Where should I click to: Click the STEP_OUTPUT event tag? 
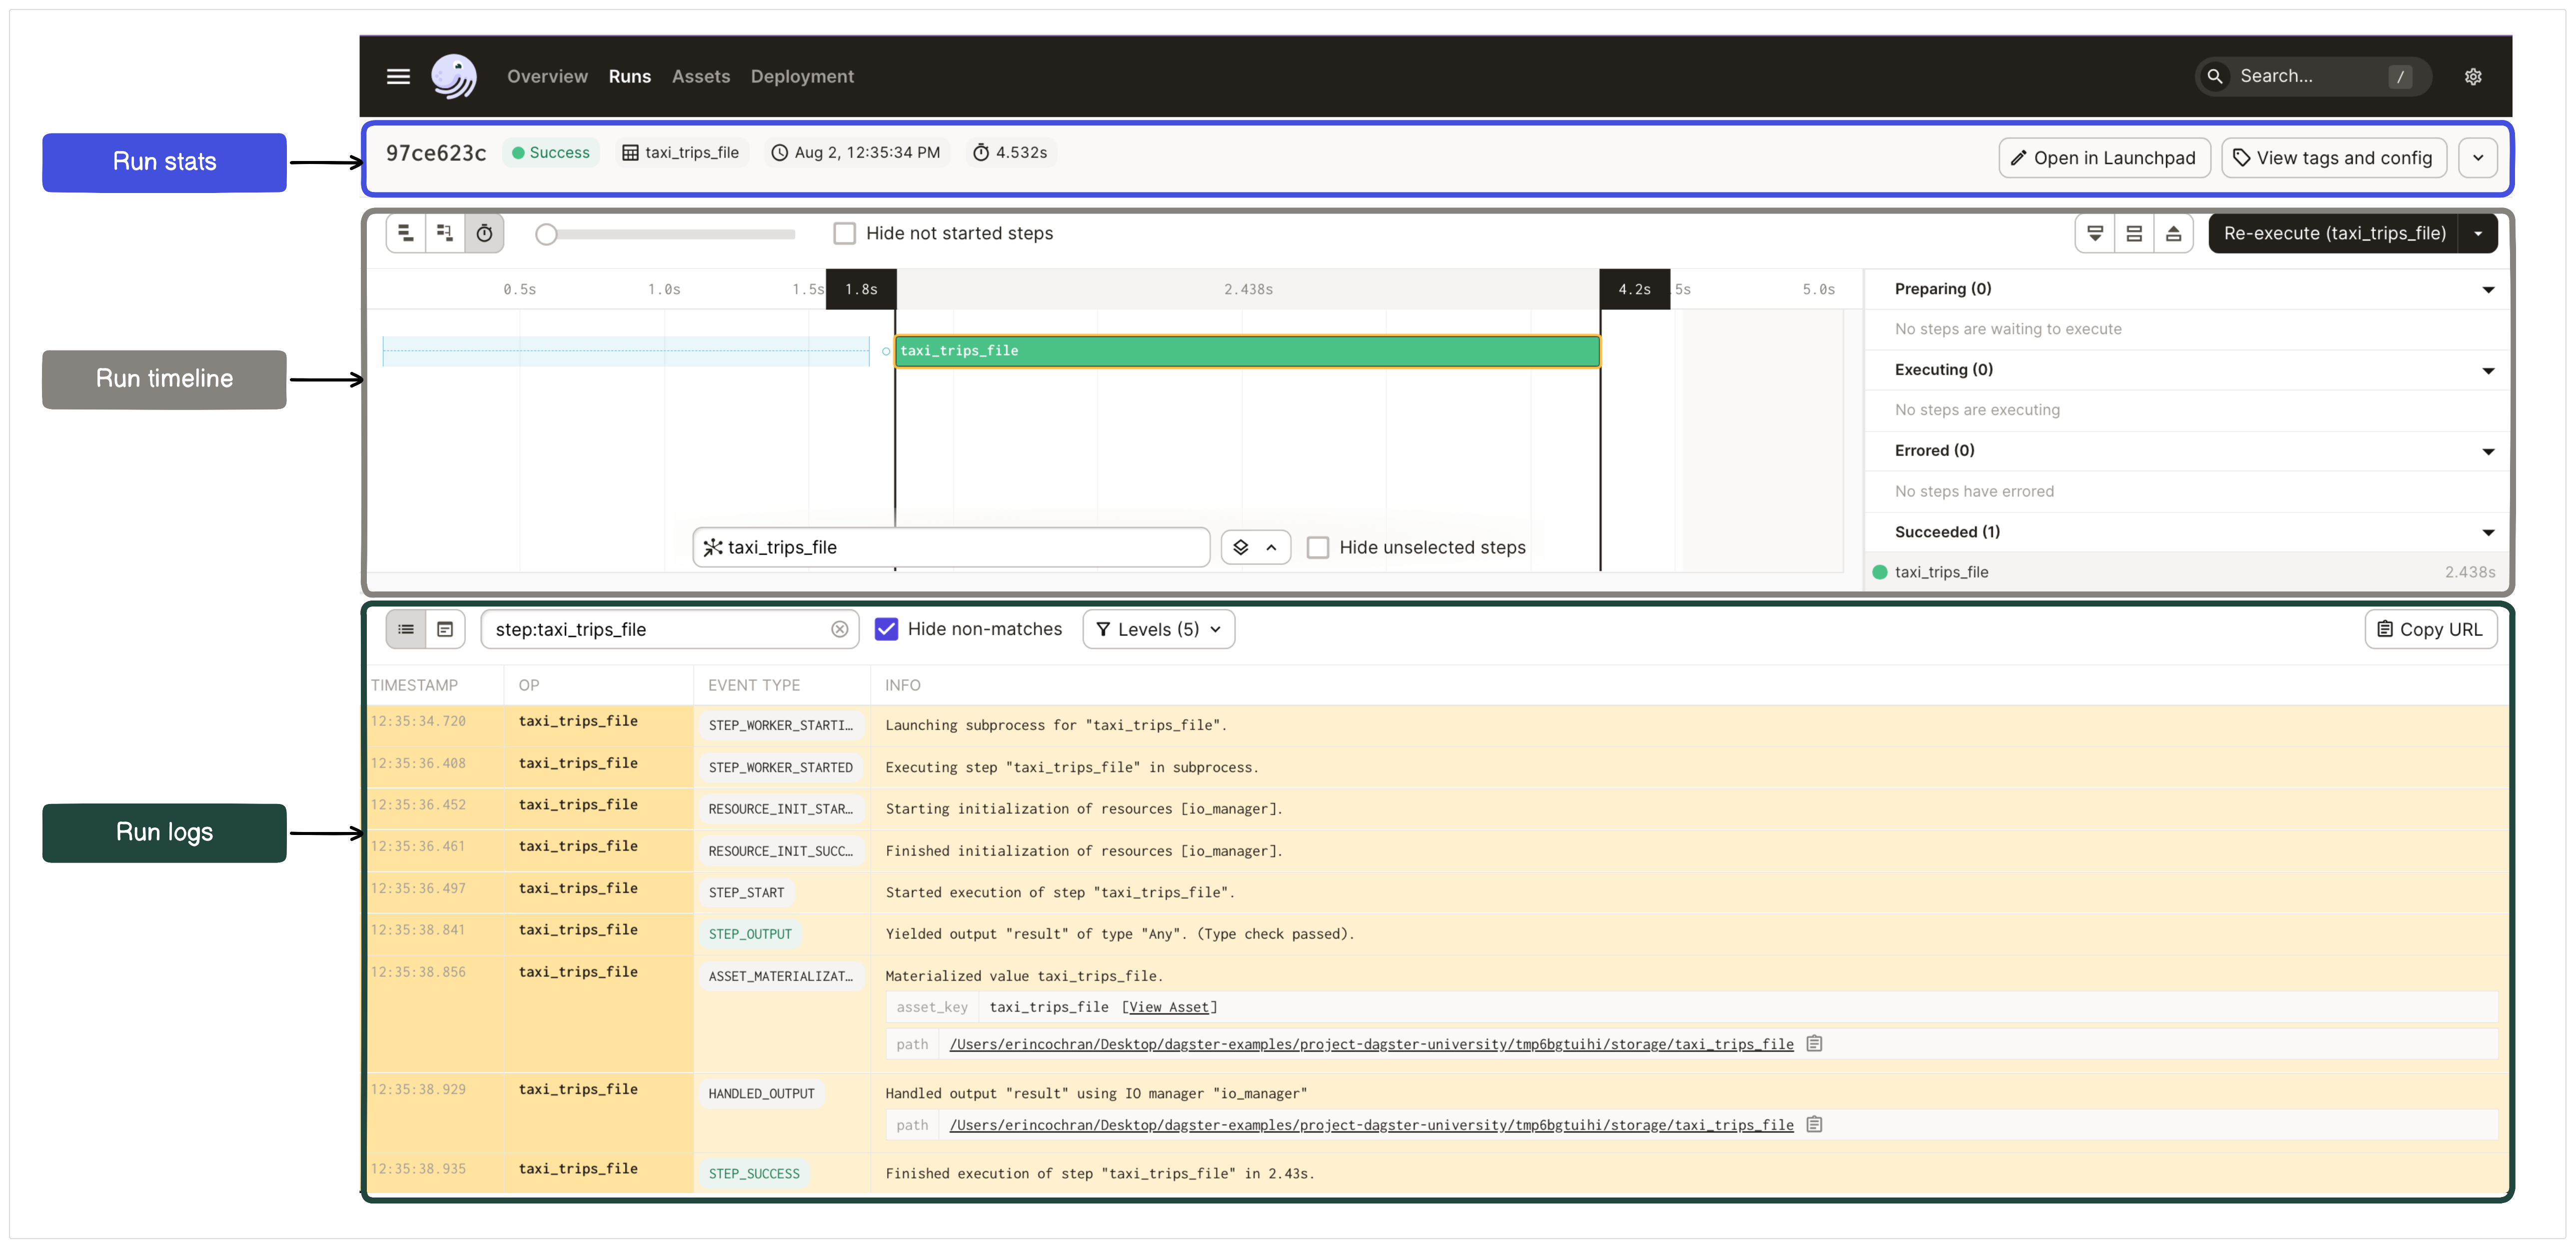tap(749, 934)
